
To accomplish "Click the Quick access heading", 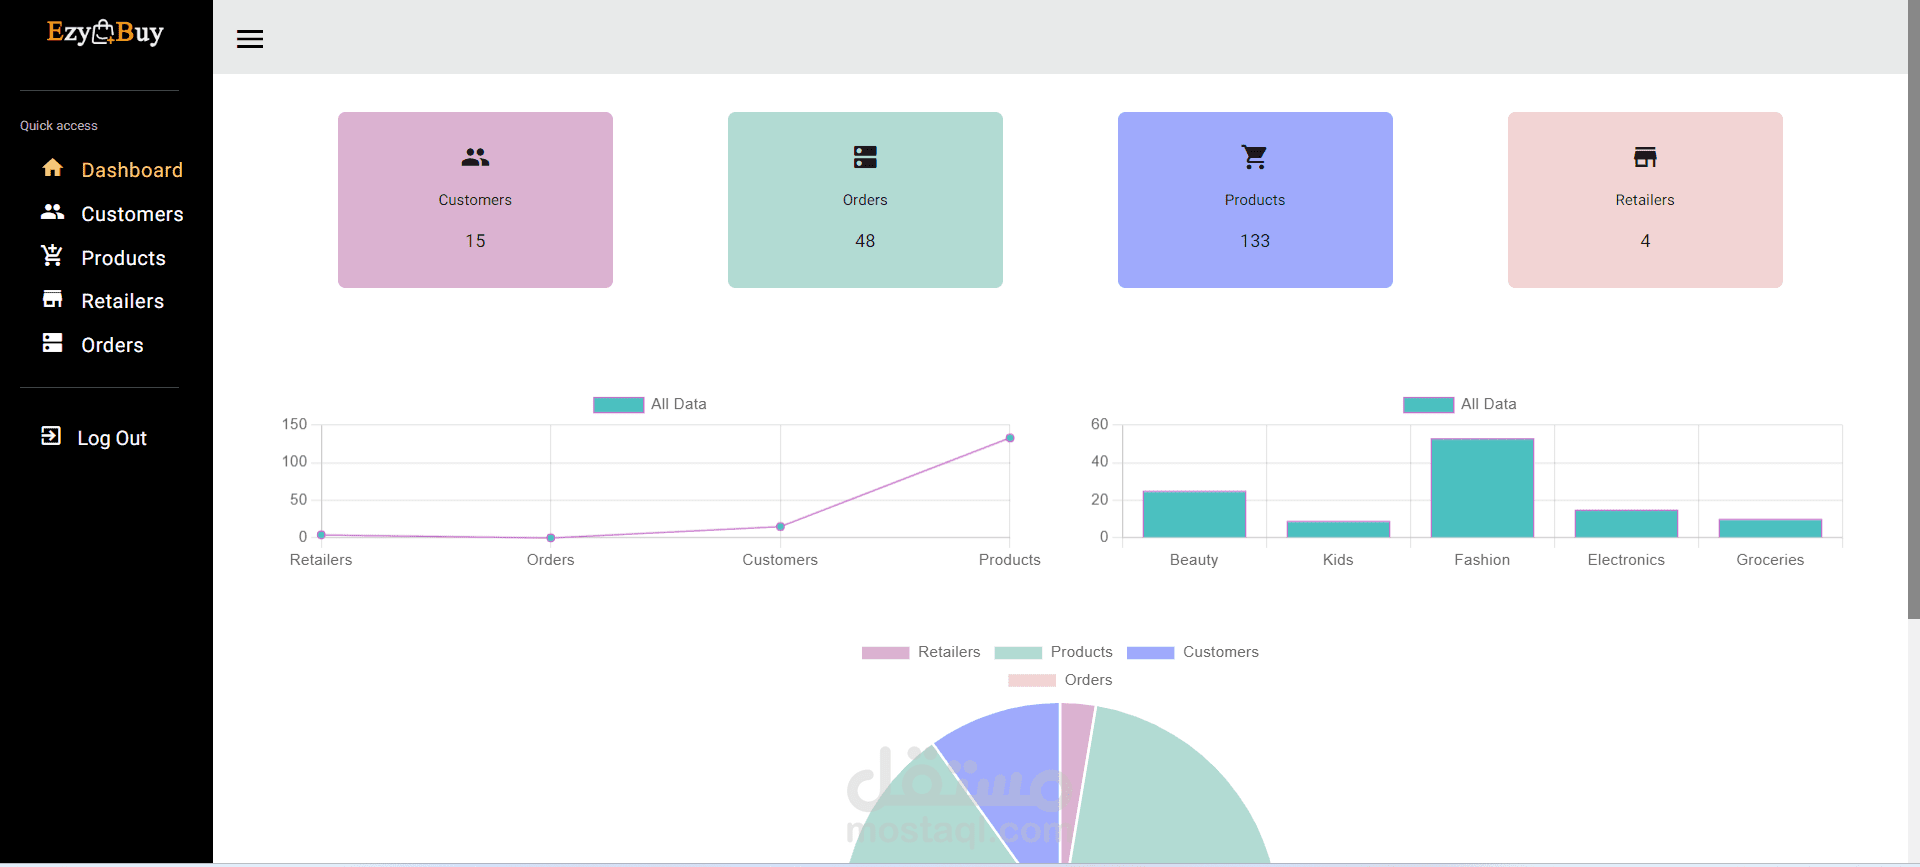I will pos(59,126).
